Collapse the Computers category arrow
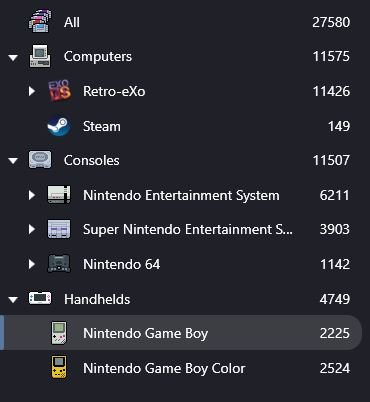 coord(13,58)
